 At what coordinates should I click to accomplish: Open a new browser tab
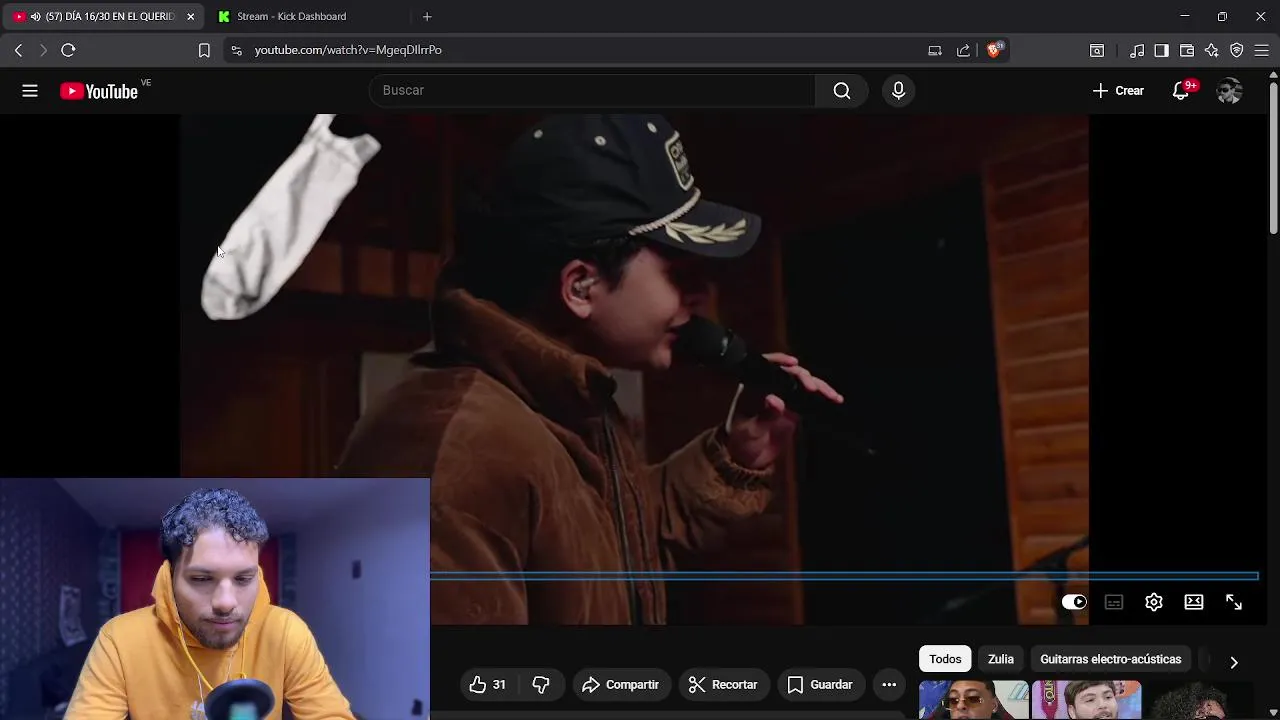point(427,16)
